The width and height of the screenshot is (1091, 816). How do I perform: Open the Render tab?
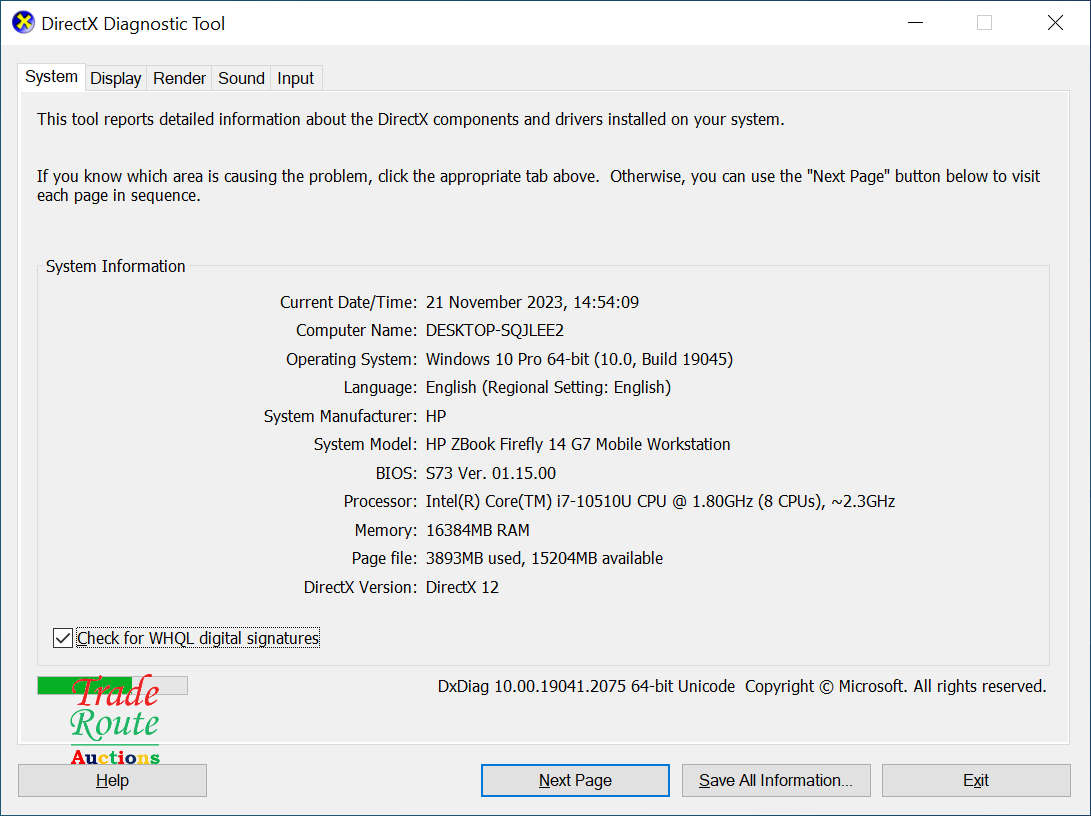coord(179,78)
